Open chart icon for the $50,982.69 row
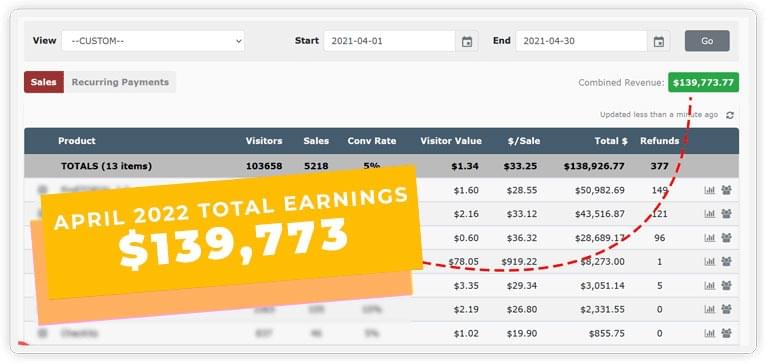Image resolution: width=766 pixels, height=363 pixels. point(709,190)
